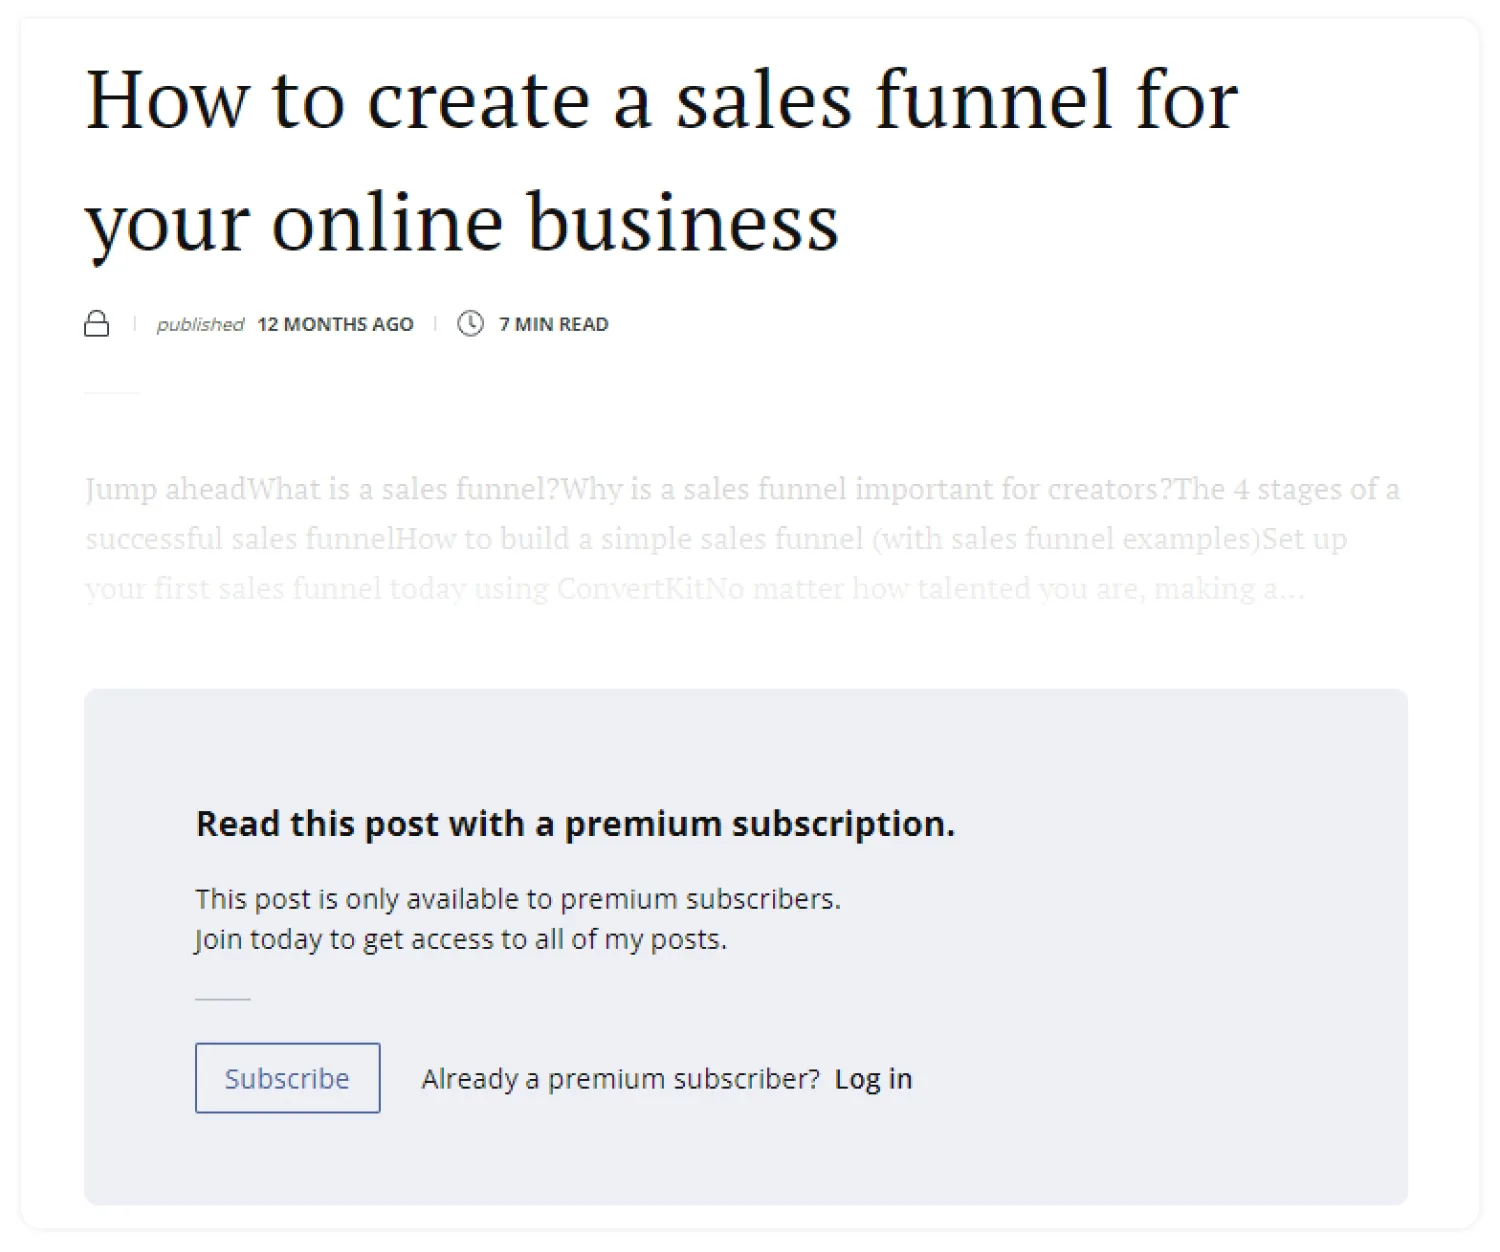
Task: Click the 'Already a premium subscriber?' text
Action: pyautogui.click(x=620, y=1079)
